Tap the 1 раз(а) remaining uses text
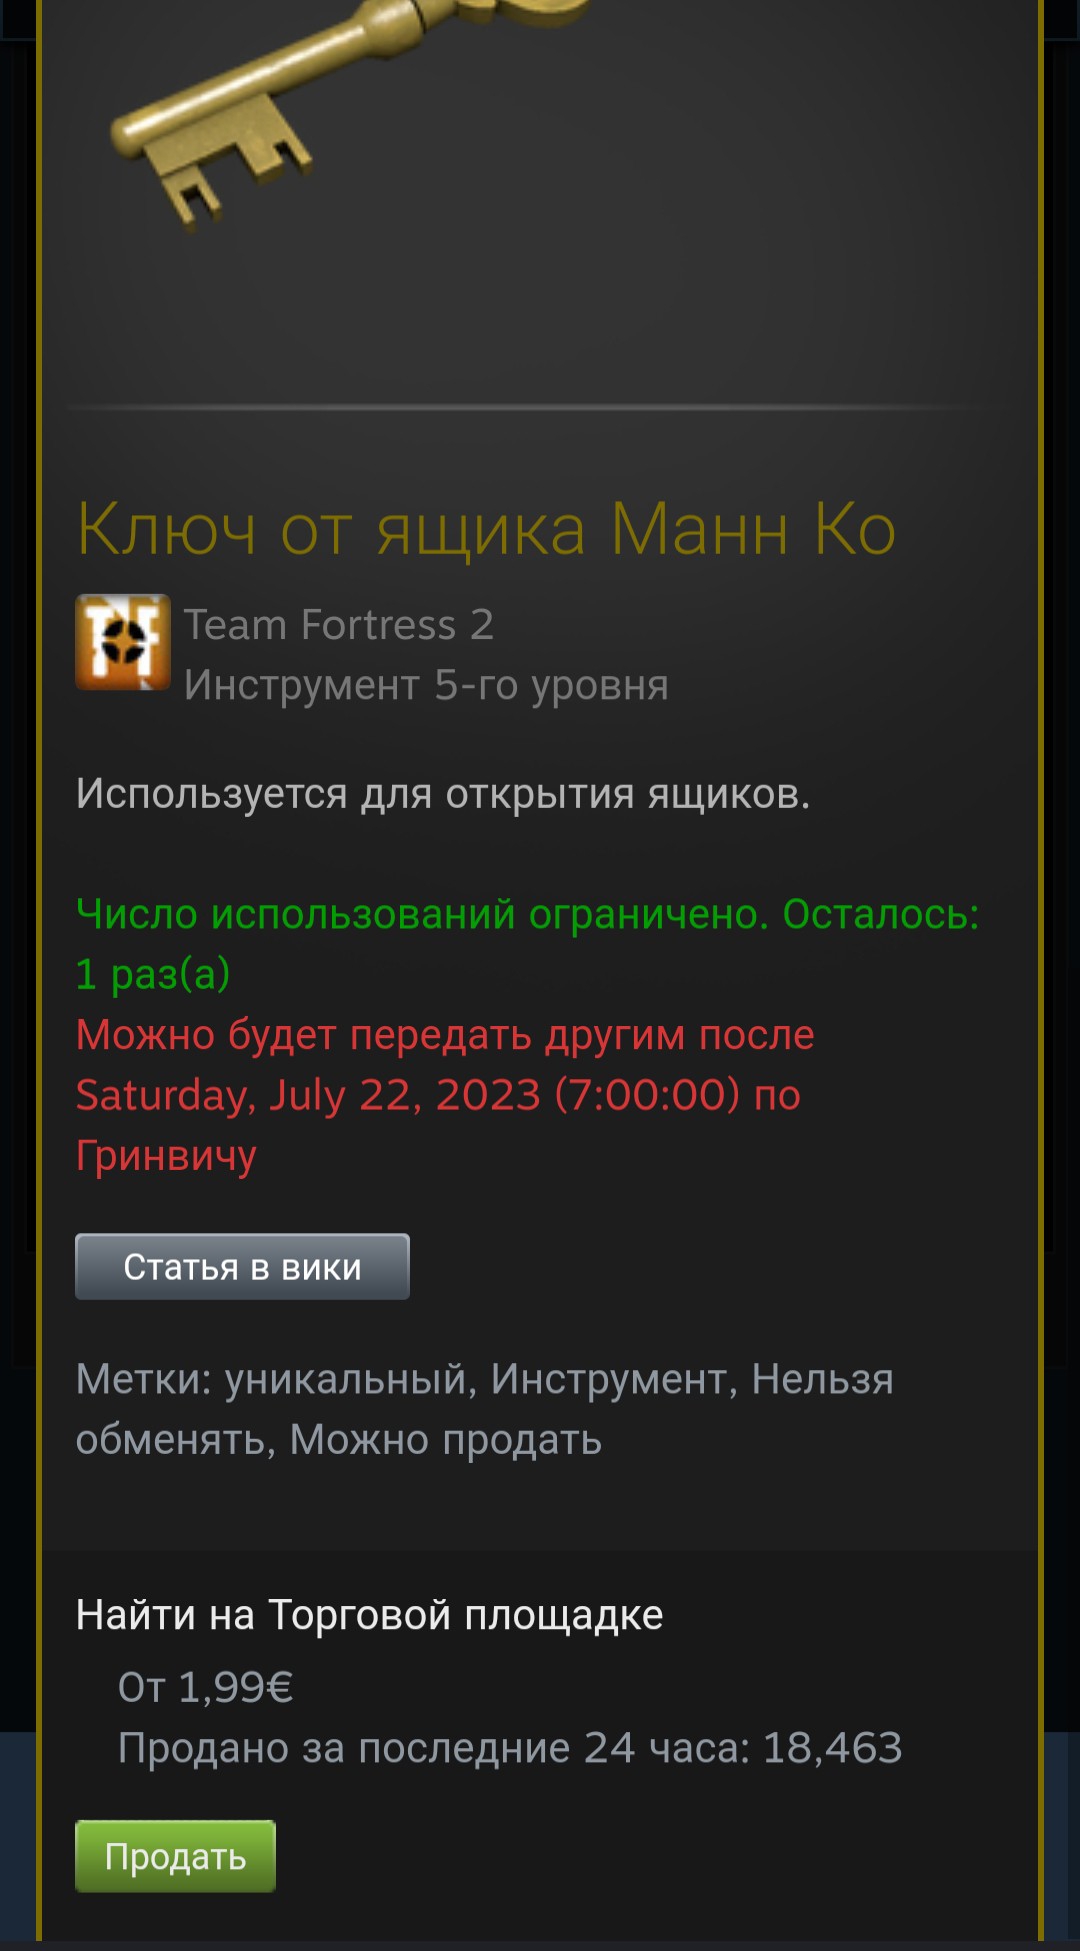Screen dimensions: 1080x1951 coord(153,974)
